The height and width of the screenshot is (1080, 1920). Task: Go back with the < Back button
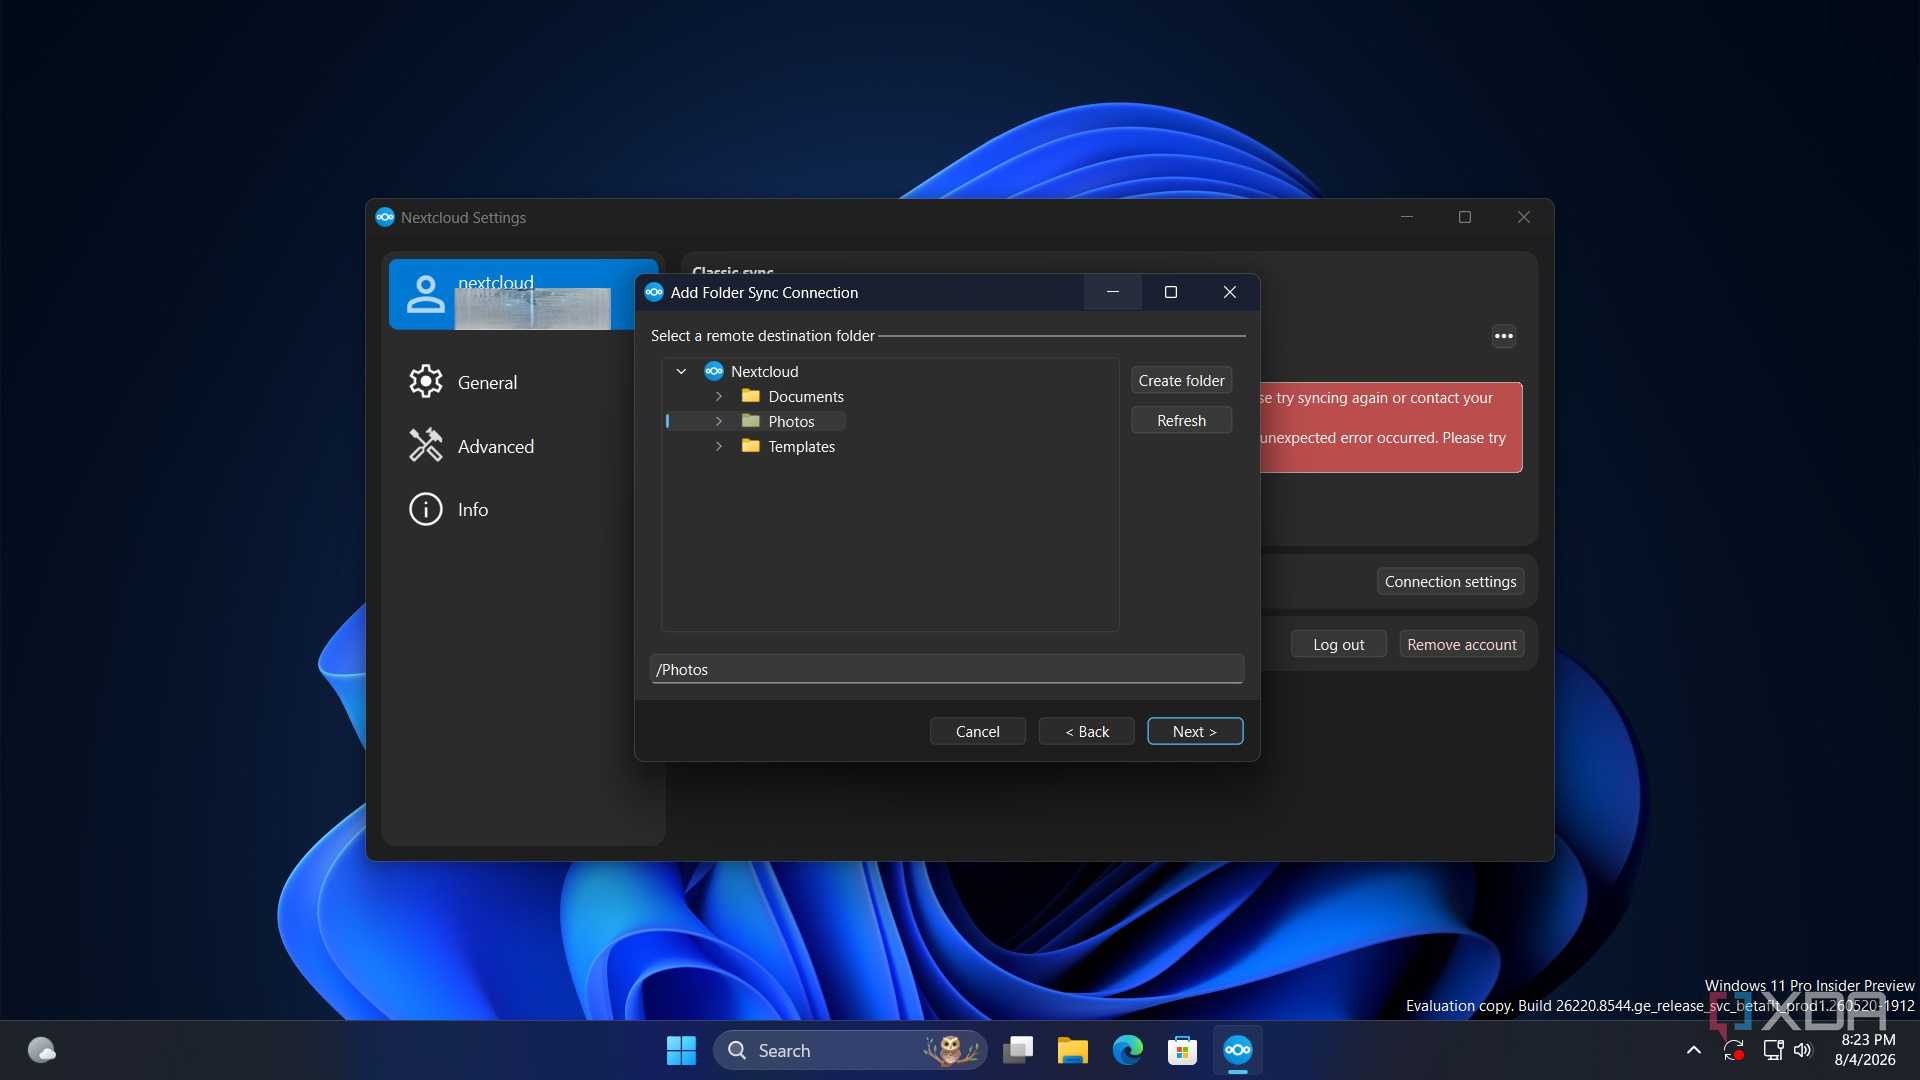tap(1087, 731)
